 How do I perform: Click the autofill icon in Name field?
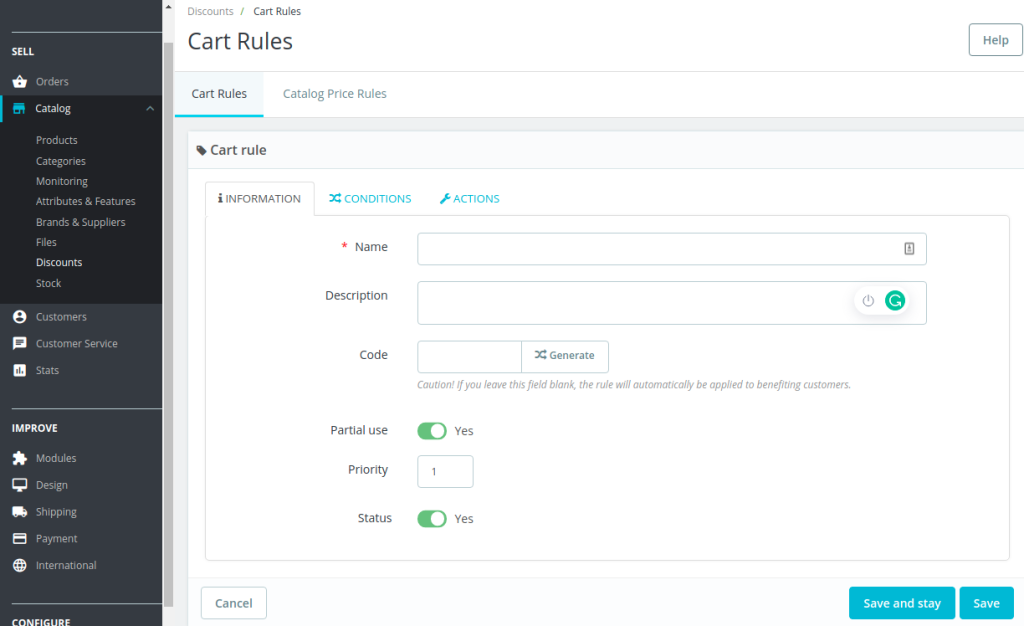(x=909, y=249)
